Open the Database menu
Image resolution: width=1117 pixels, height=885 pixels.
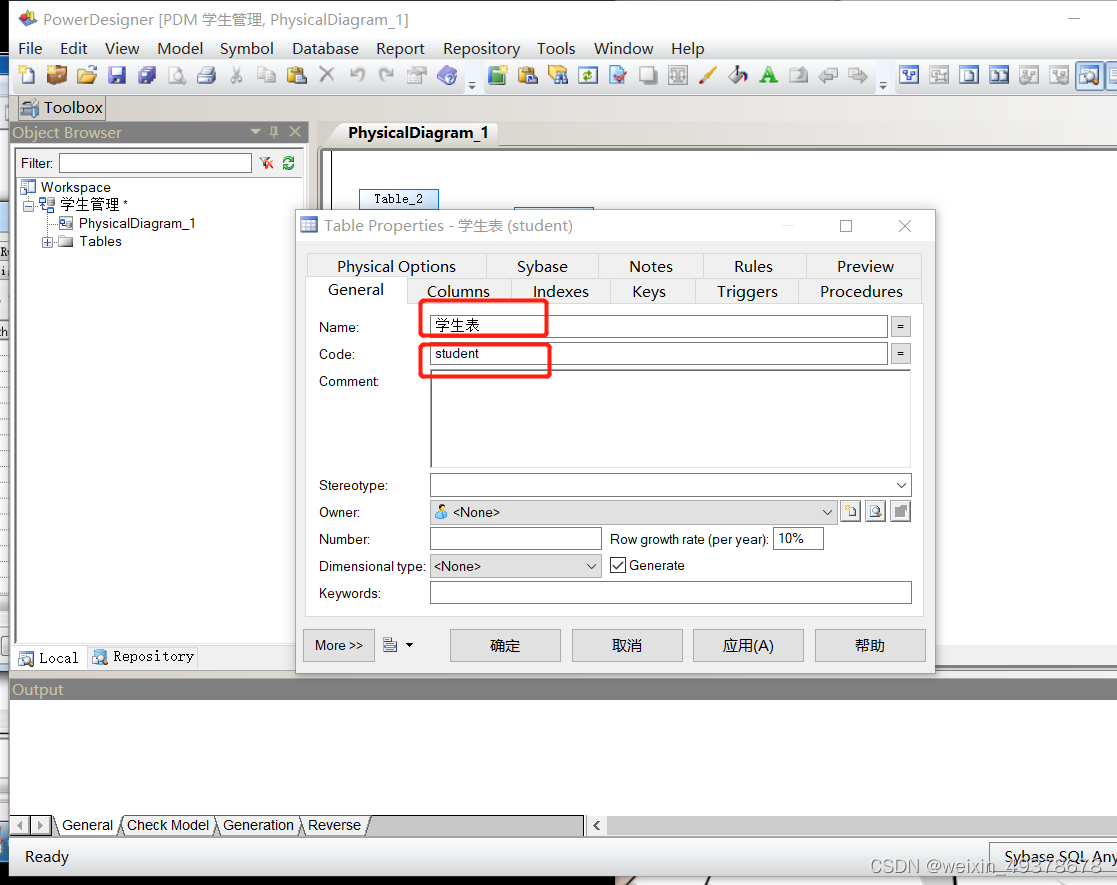(x=325, y=48)
